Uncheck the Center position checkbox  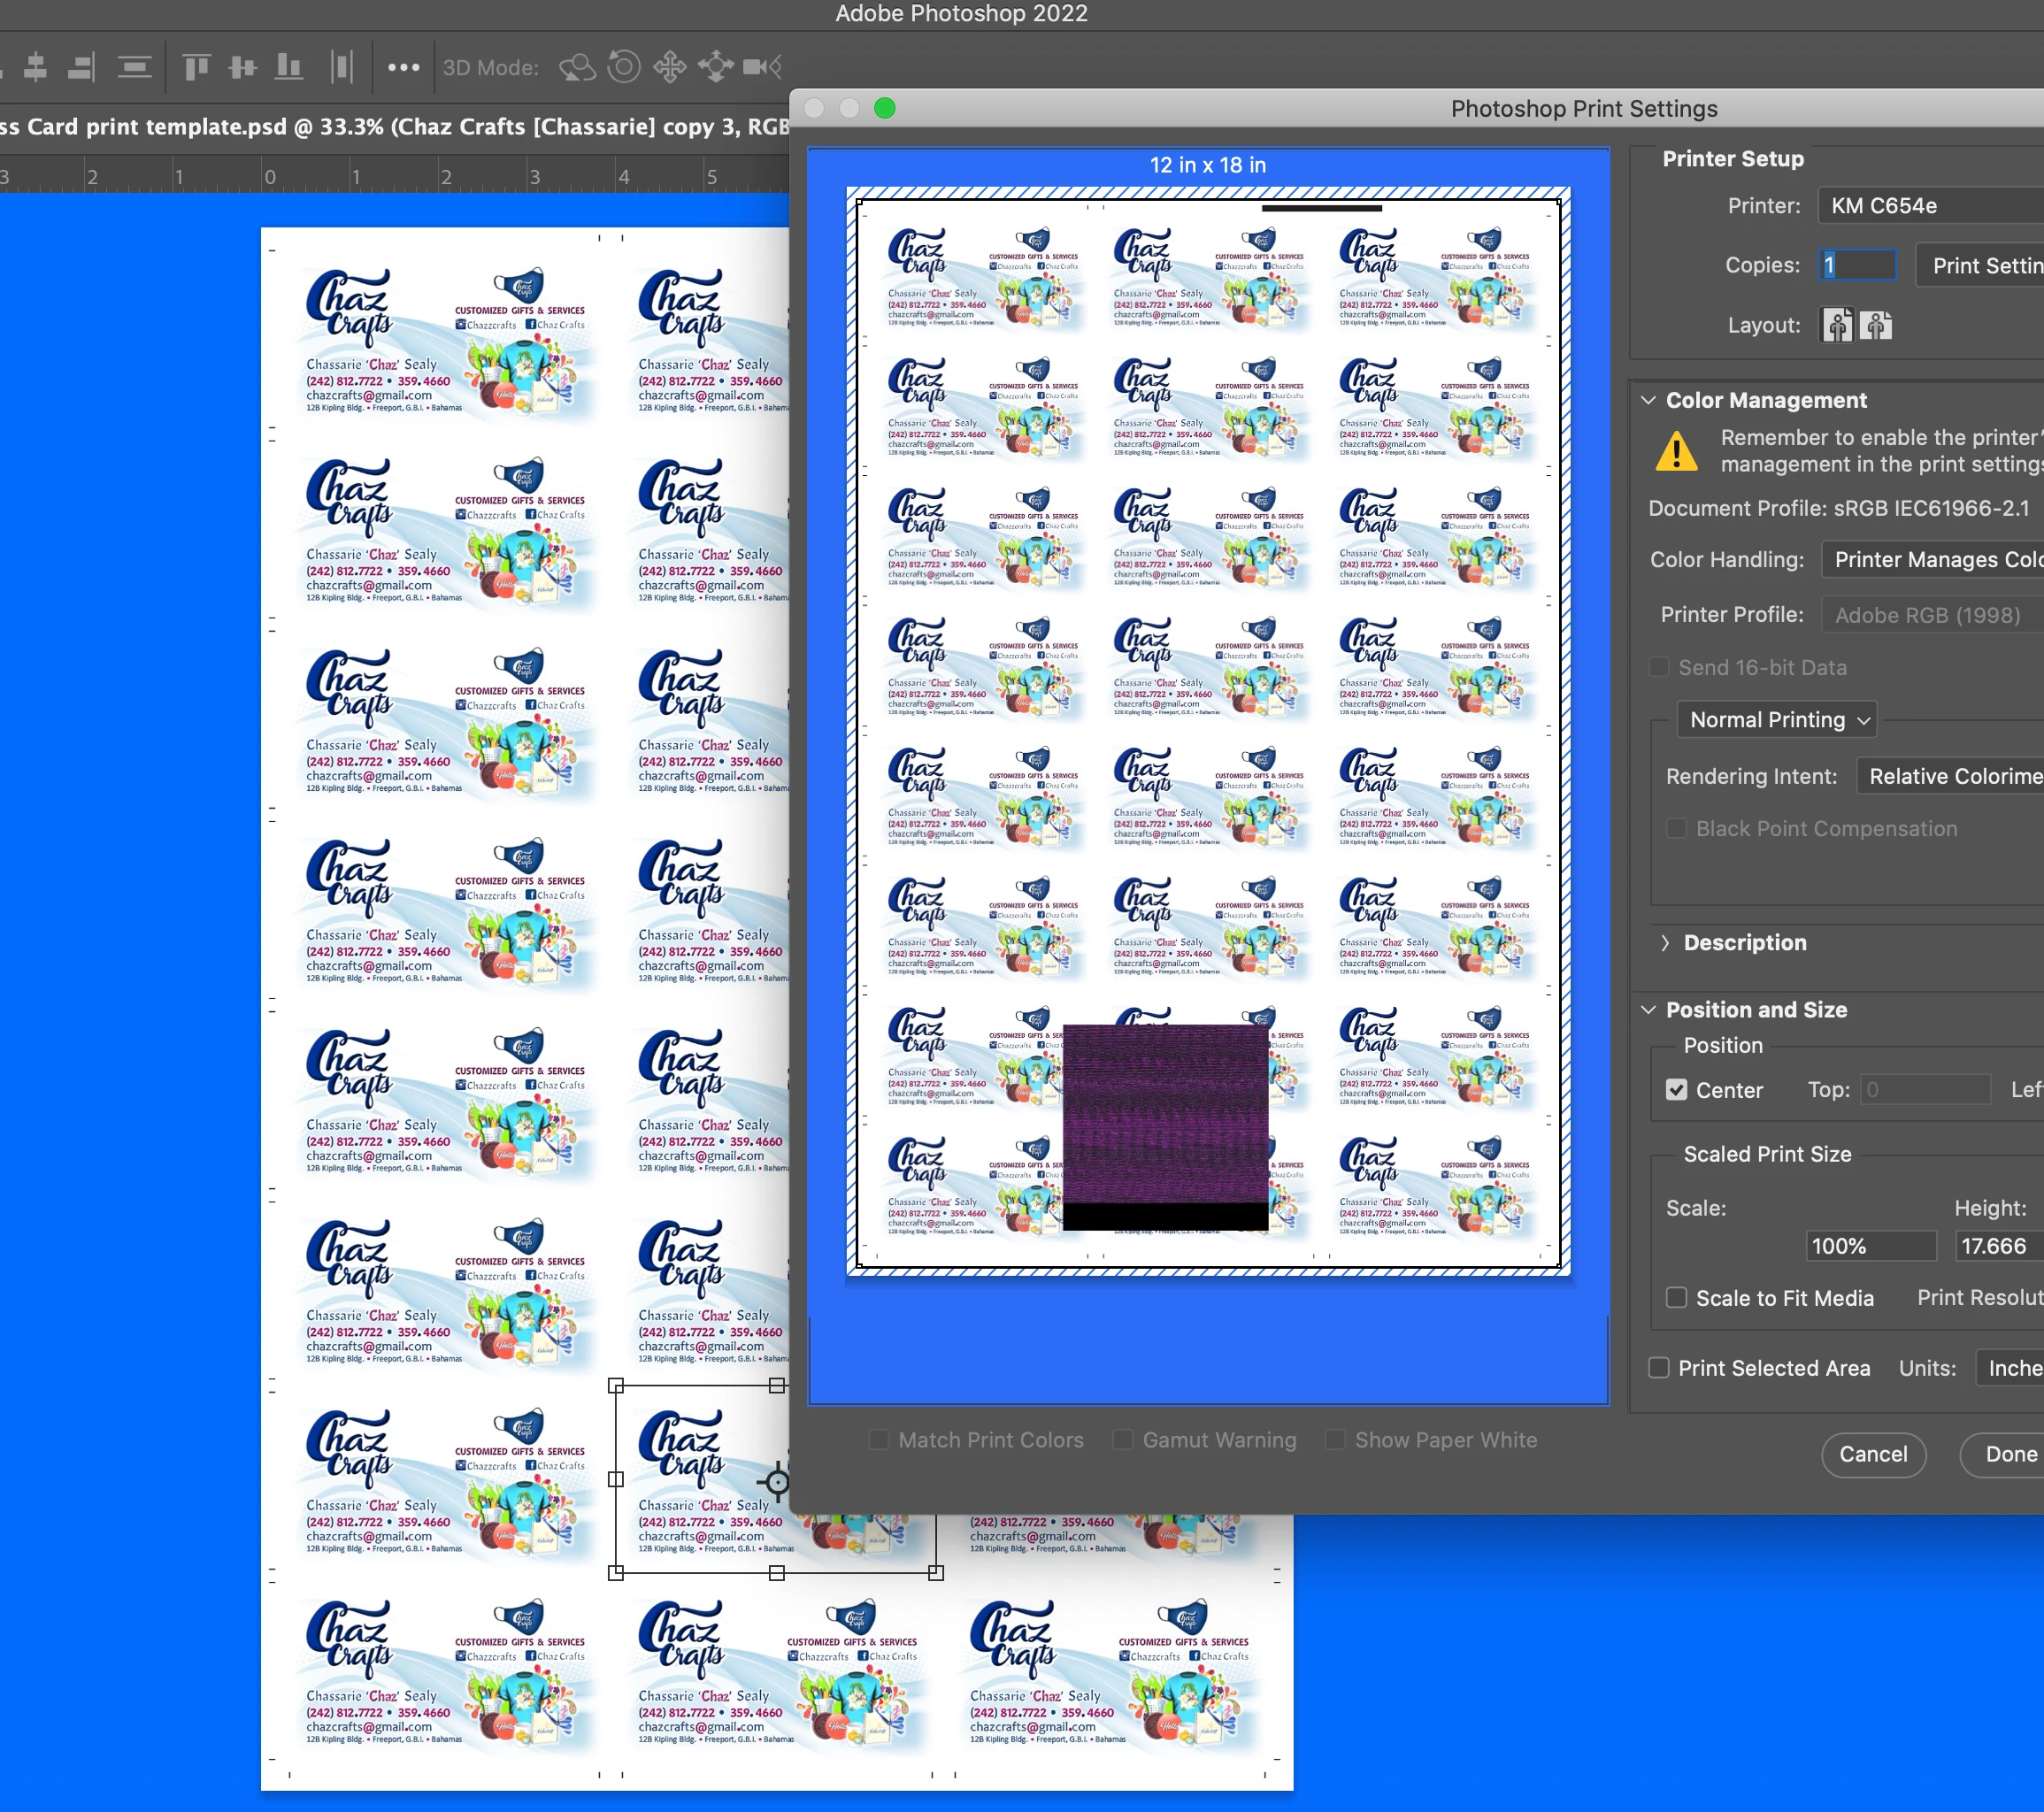(1677, 1090)
